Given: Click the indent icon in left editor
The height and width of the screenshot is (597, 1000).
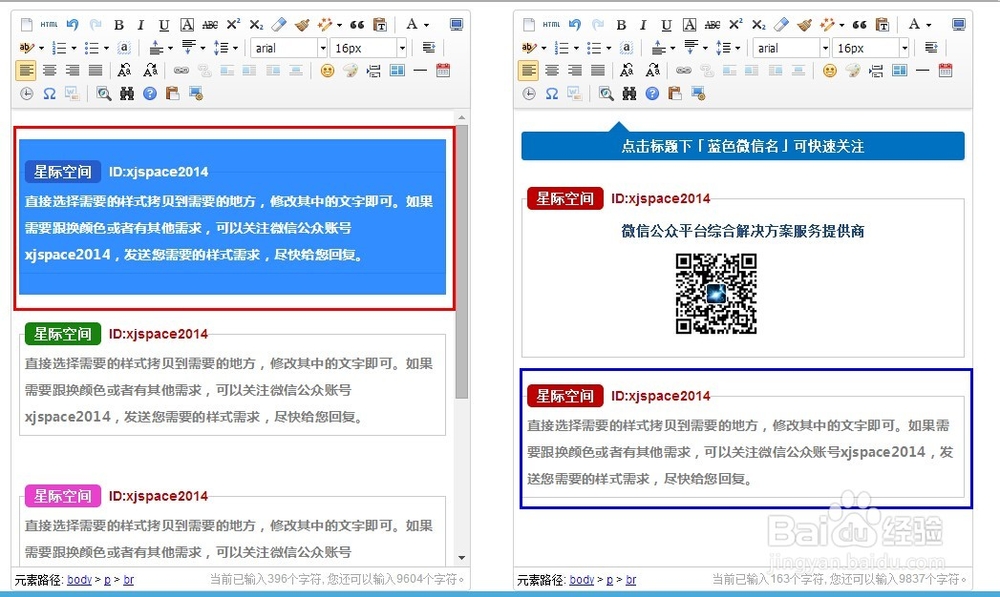Looking at the screenshot, I should (429, 48).
